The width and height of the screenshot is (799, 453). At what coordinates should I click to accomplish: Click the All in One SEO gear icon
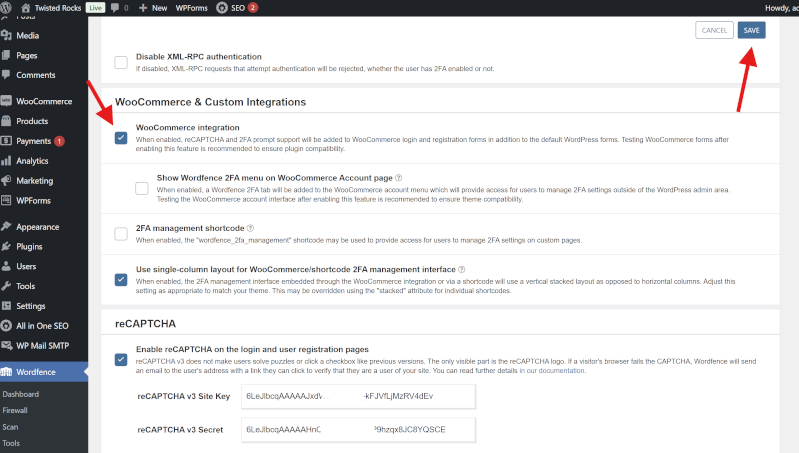pyautogui.click(x=6, y=326)
